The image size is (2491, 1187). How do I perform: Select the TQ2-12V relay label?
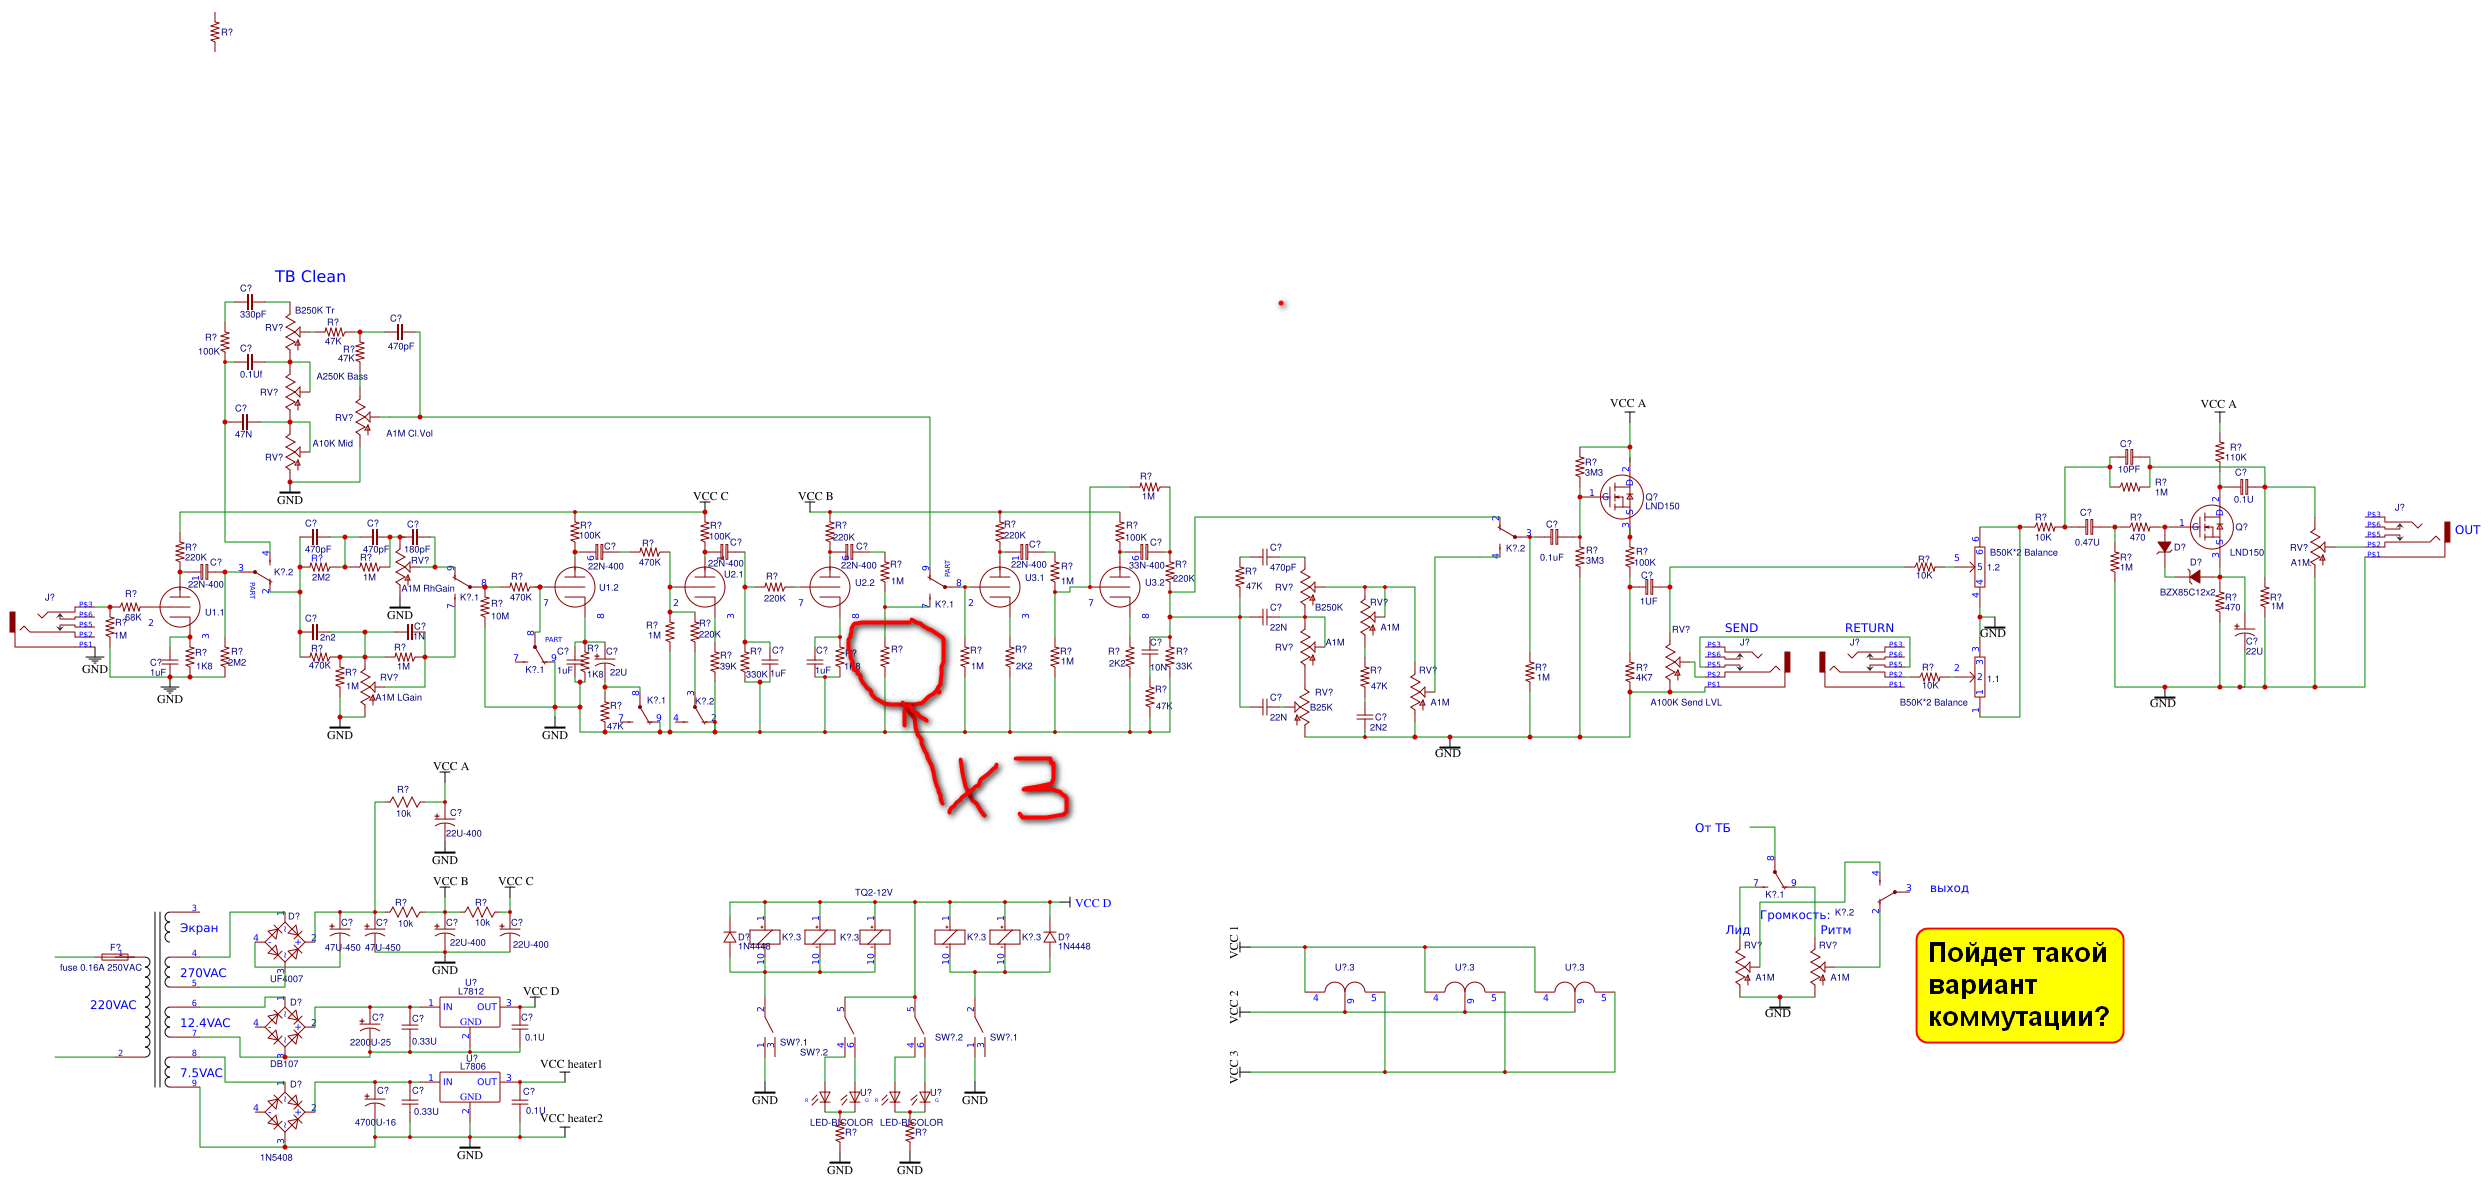coord(873,892)
